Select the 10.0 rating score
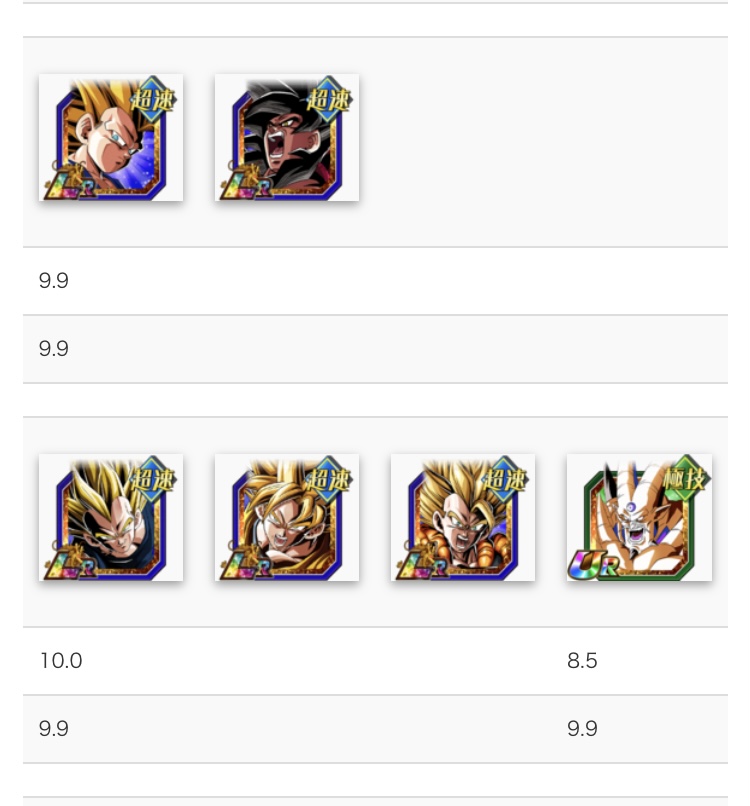 coord(61,661)
